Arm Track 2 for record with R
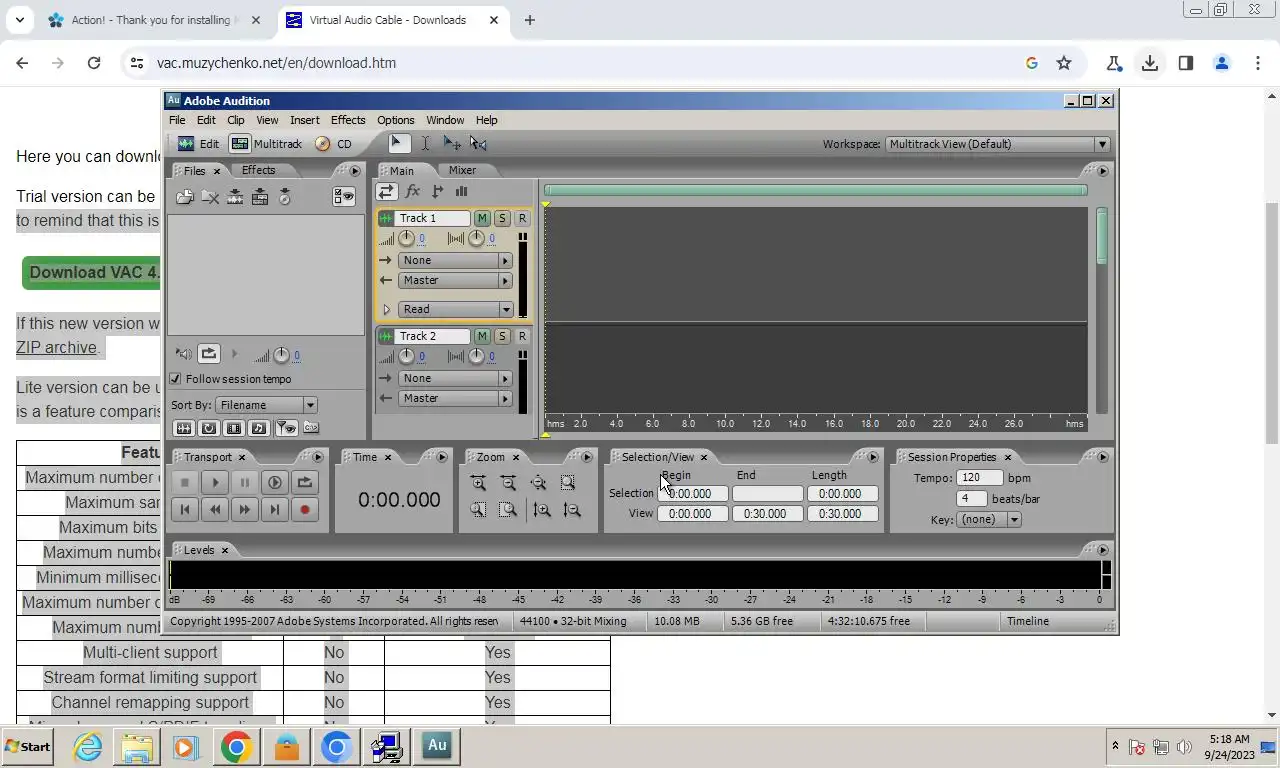 (522, 336)
